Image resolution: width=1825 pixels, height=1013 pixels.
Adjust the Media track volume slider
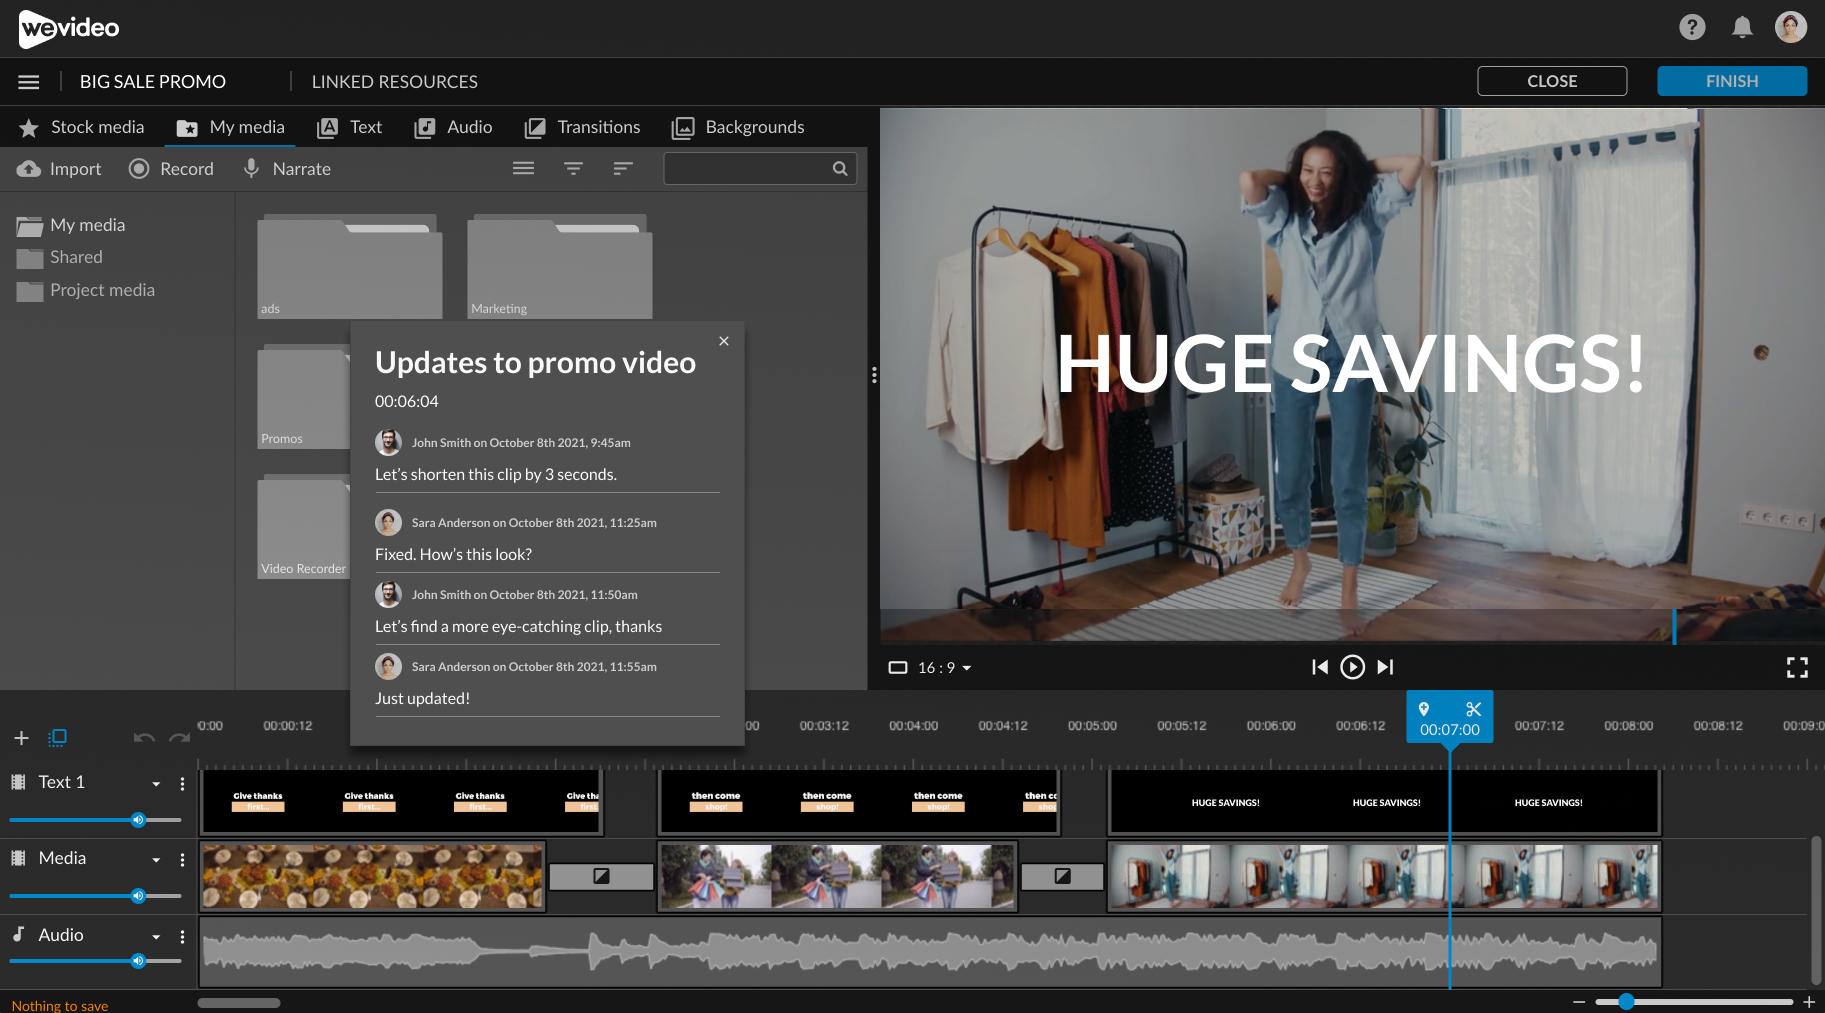(138, 896)
